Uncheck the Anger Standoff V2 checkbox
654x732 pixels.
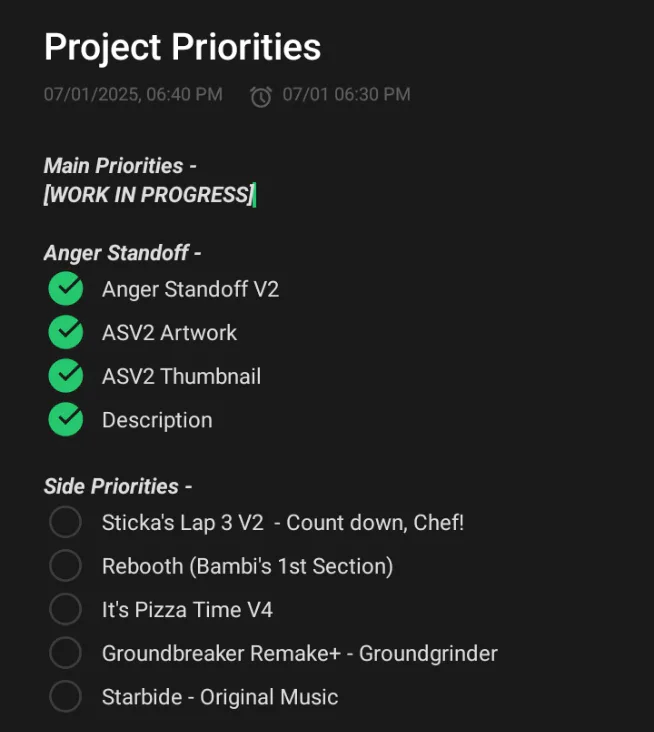[x=66, y=289]
